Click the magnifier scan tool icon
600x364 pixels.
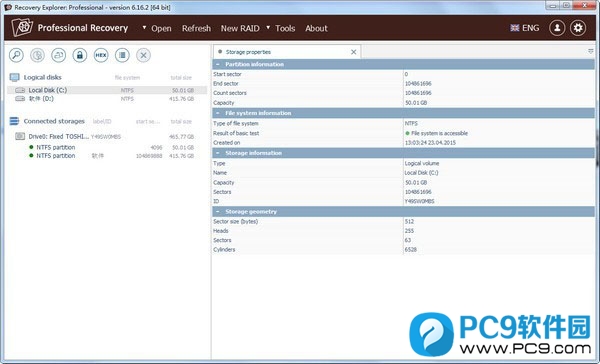(x=16, y=55)
